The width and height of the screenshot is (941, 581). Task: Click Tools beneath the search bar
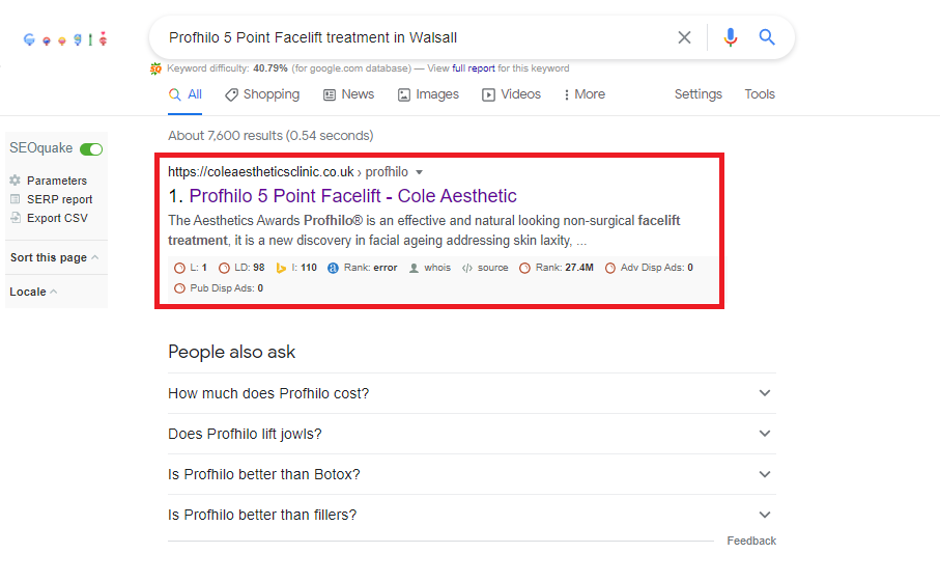tap(759, 94)
